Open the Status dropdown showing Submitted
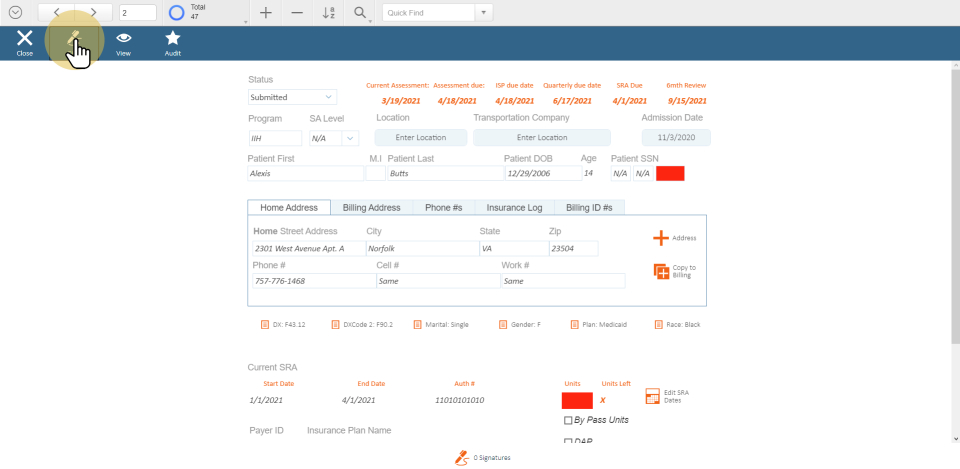This screenshot has width=960, height=469. pyautogui.click(x=292, y=97)
